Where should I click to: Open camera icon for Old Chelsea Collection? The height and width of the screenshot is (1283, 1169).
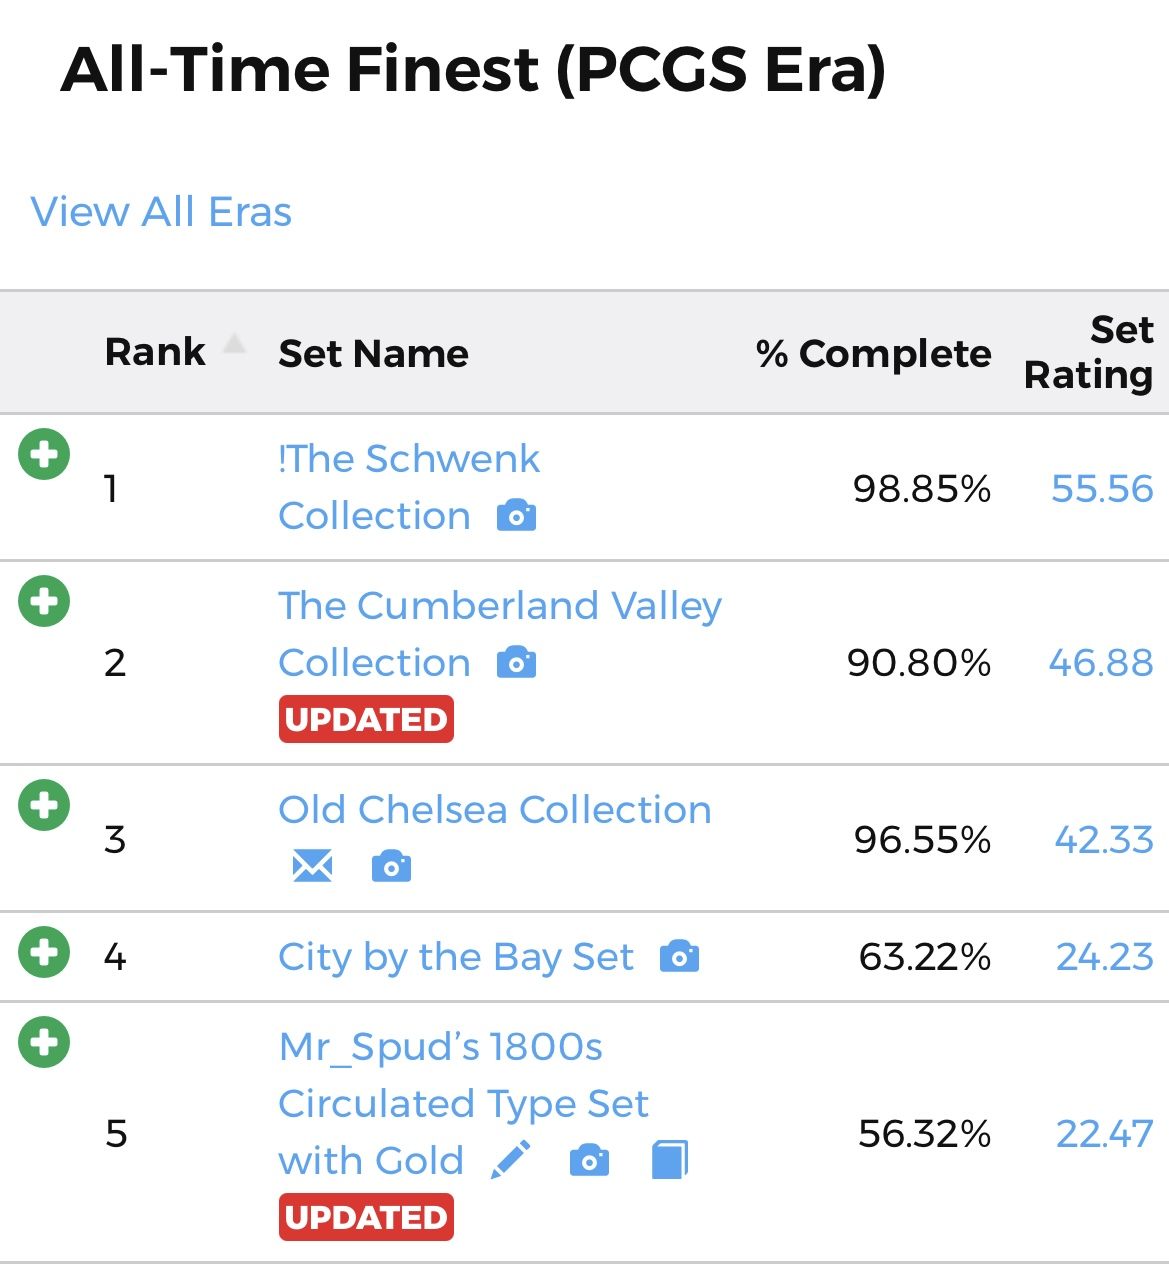[x=391, y=866]
